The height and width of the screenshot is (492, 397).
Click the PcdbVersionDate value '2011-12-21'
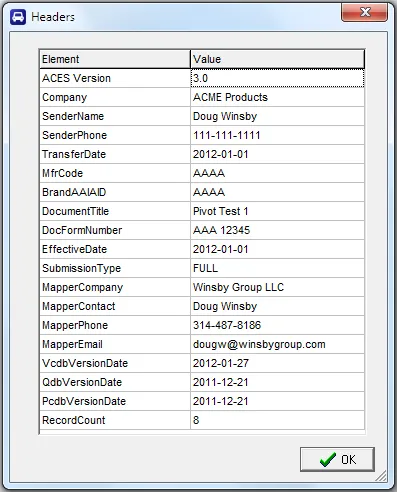277,401
